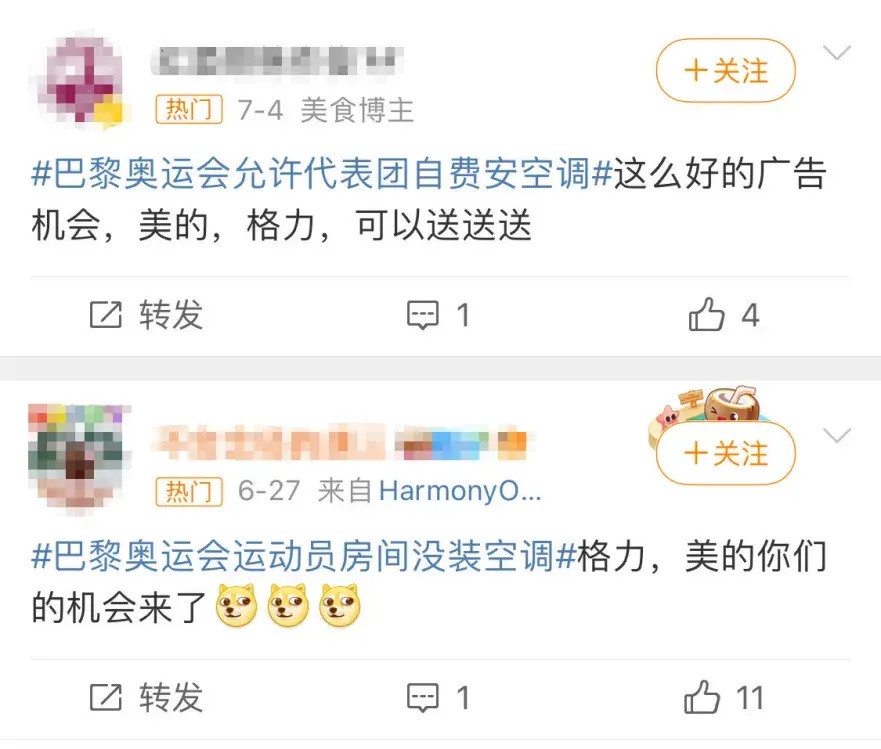Screen dimensions: 881x749
Task: Like the second post with 11 likes
Action: point(702,697)
